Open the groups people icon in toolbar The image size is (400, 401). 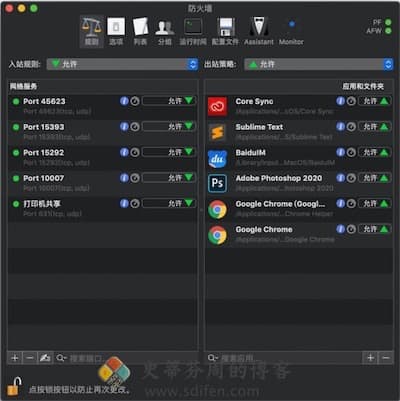[165, 31]
